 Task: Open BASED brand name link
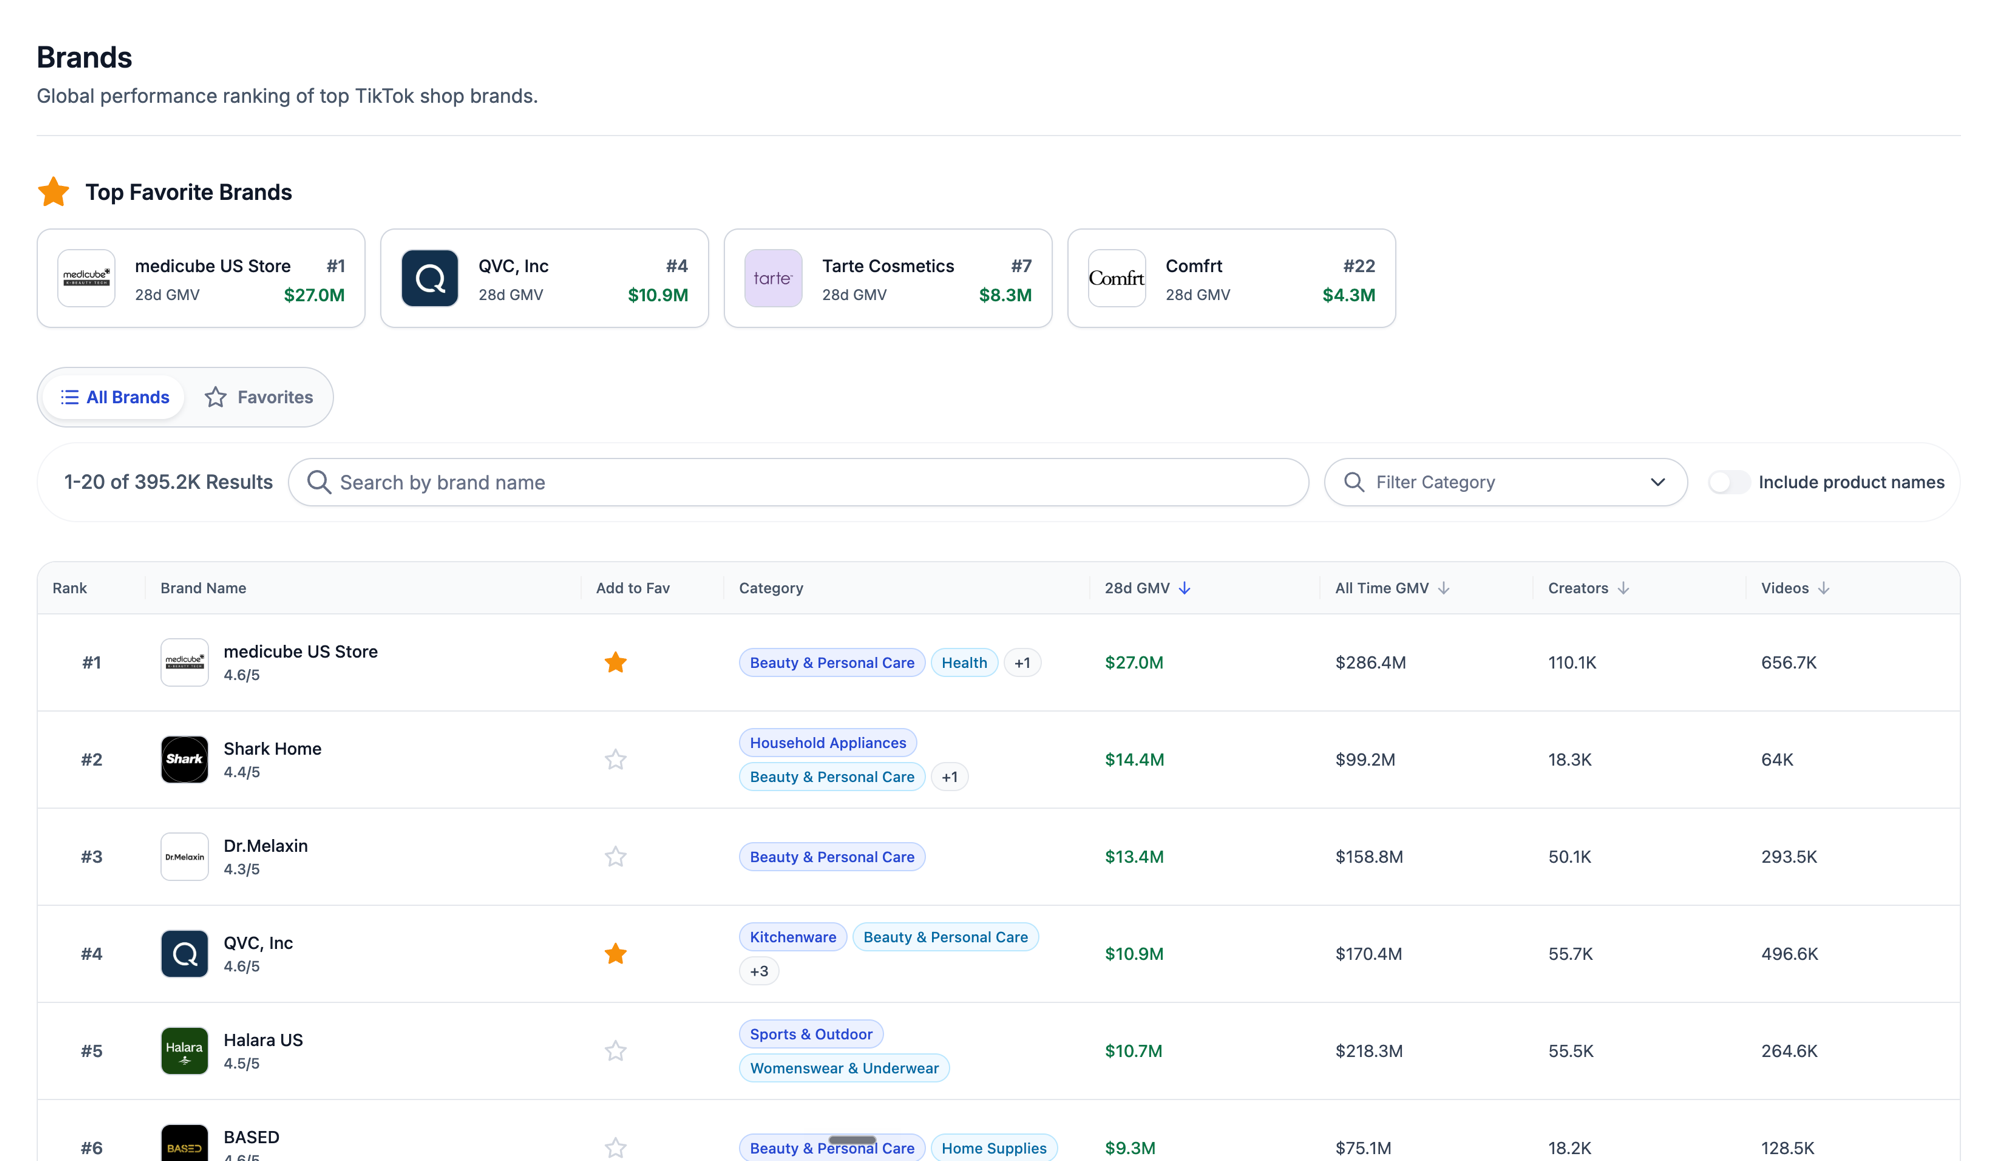tap(252, 1137)
